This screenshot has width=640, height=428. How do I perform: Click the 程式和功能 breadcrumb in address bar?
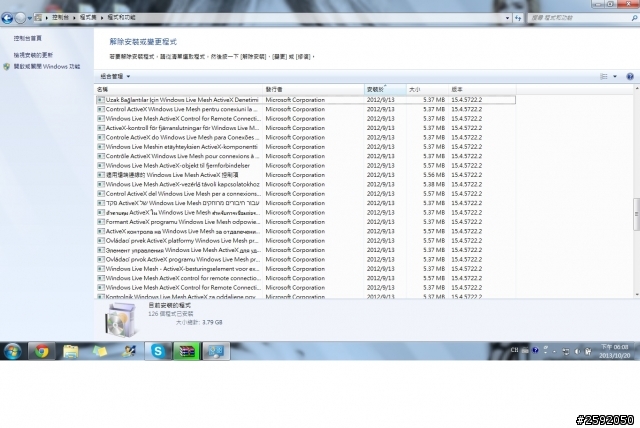(121, 18)
